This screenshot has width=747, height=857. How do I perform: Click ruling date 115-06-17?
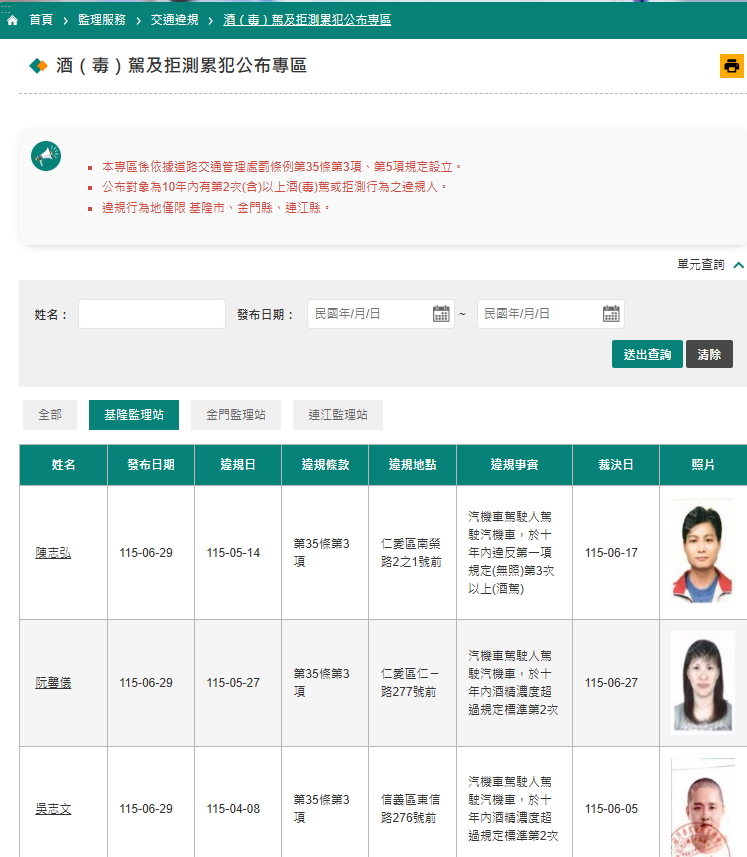pyautogui.click(x=611, y=553)
